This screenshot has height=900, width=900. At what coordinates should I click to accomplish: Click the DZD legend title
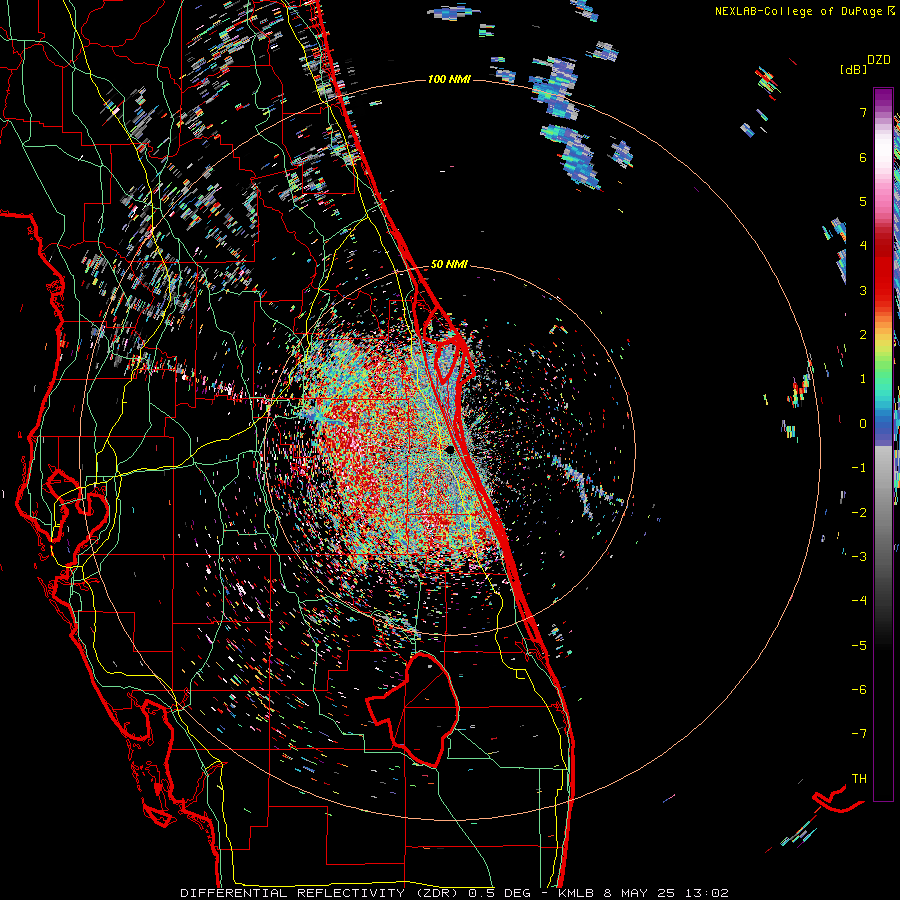point(879,60)
